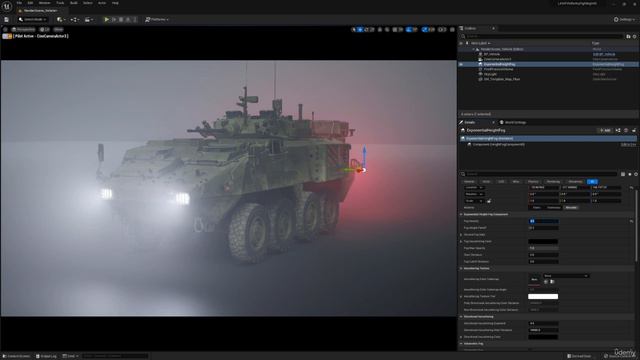Open the quick add content icon

click(61, 19)
